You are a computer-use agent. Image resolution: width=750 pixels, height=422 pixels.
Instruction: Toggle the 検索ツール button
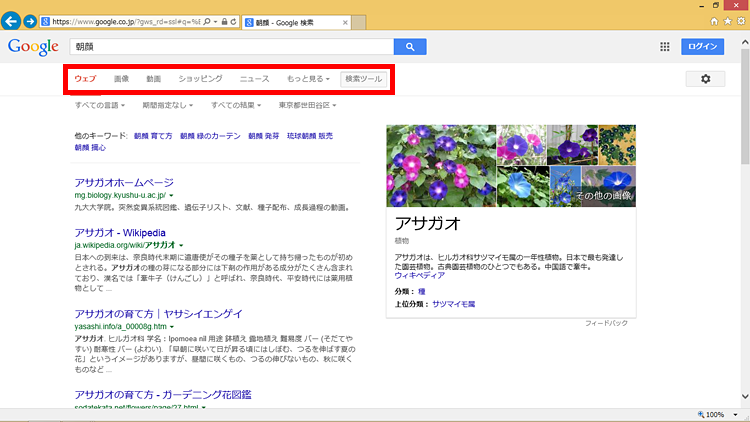click(x=360, y=78)
